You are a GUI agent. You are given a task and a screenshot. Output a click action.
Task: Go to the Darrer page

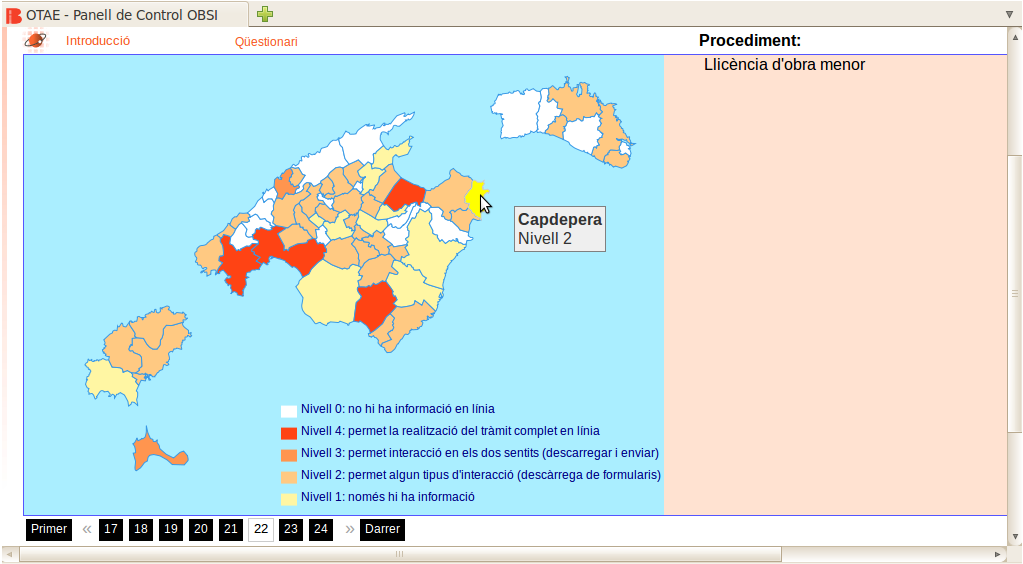(x=382, y=529)
